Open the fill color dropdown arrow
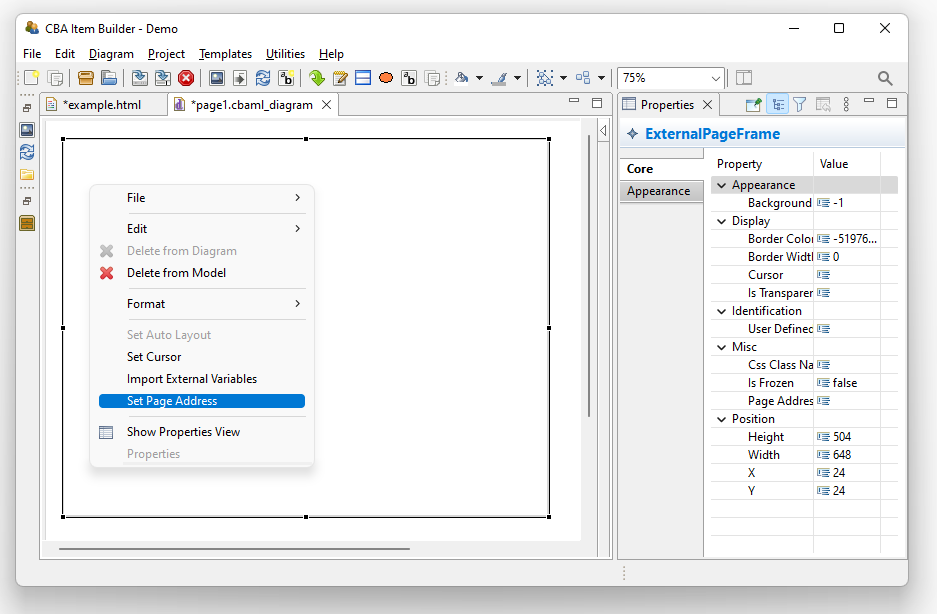The height and width of the screenshot is (614, 937). pos(480,78)
